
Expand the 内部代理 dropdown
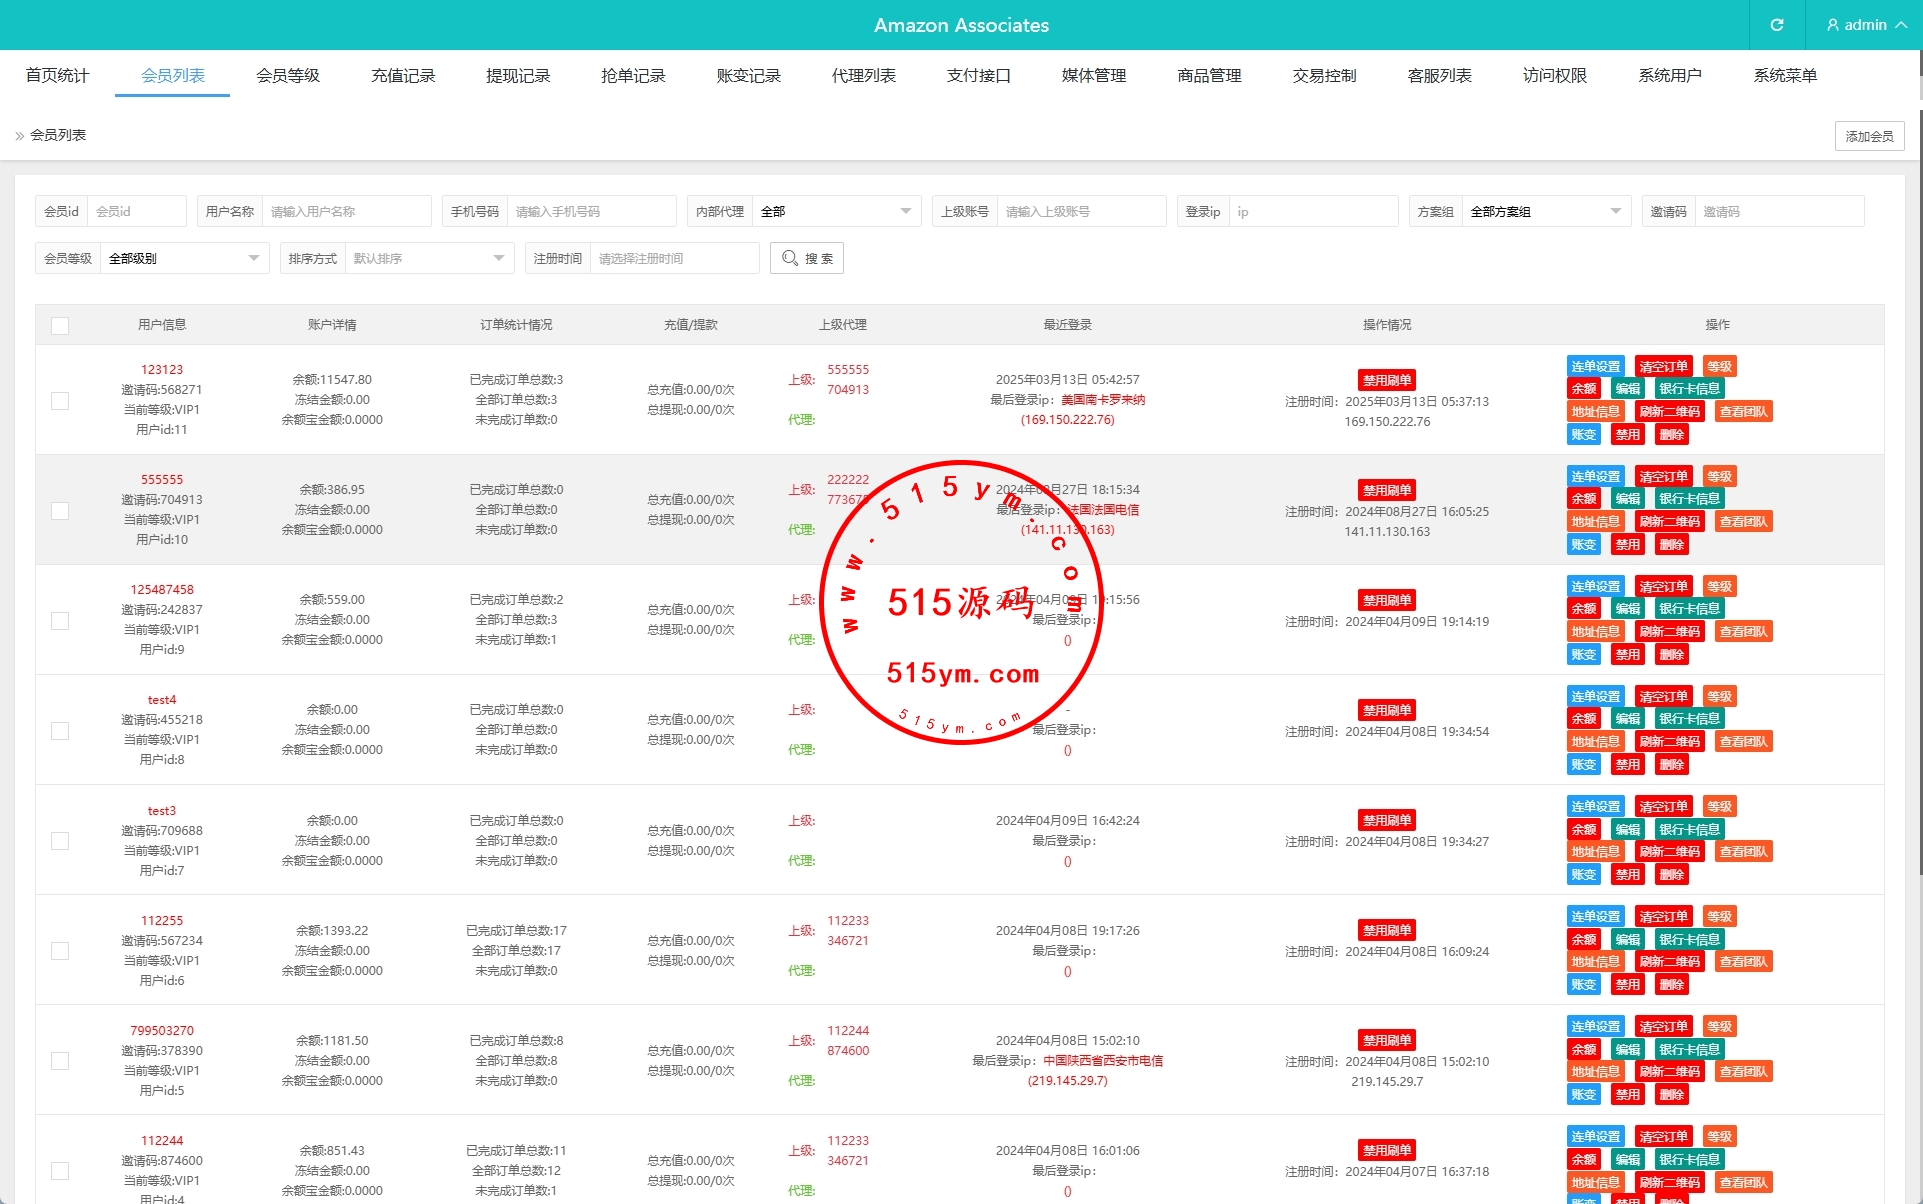pyautogui.click(x=835, y=211)
